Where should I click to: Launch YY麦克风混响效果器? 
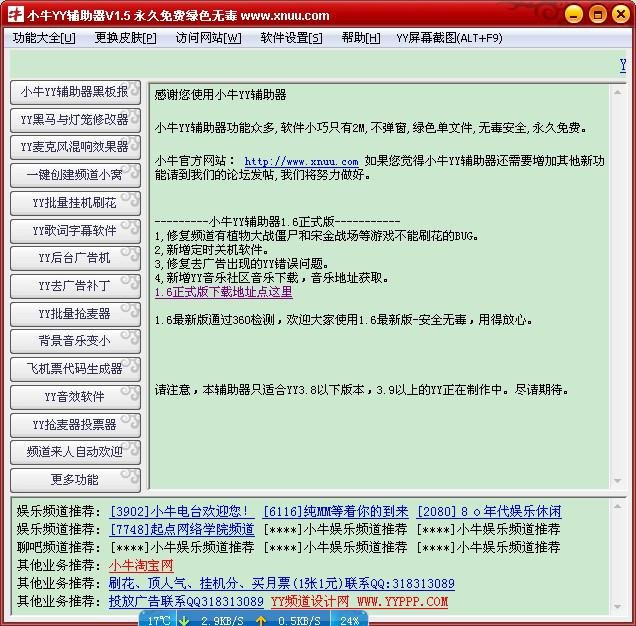75,147
